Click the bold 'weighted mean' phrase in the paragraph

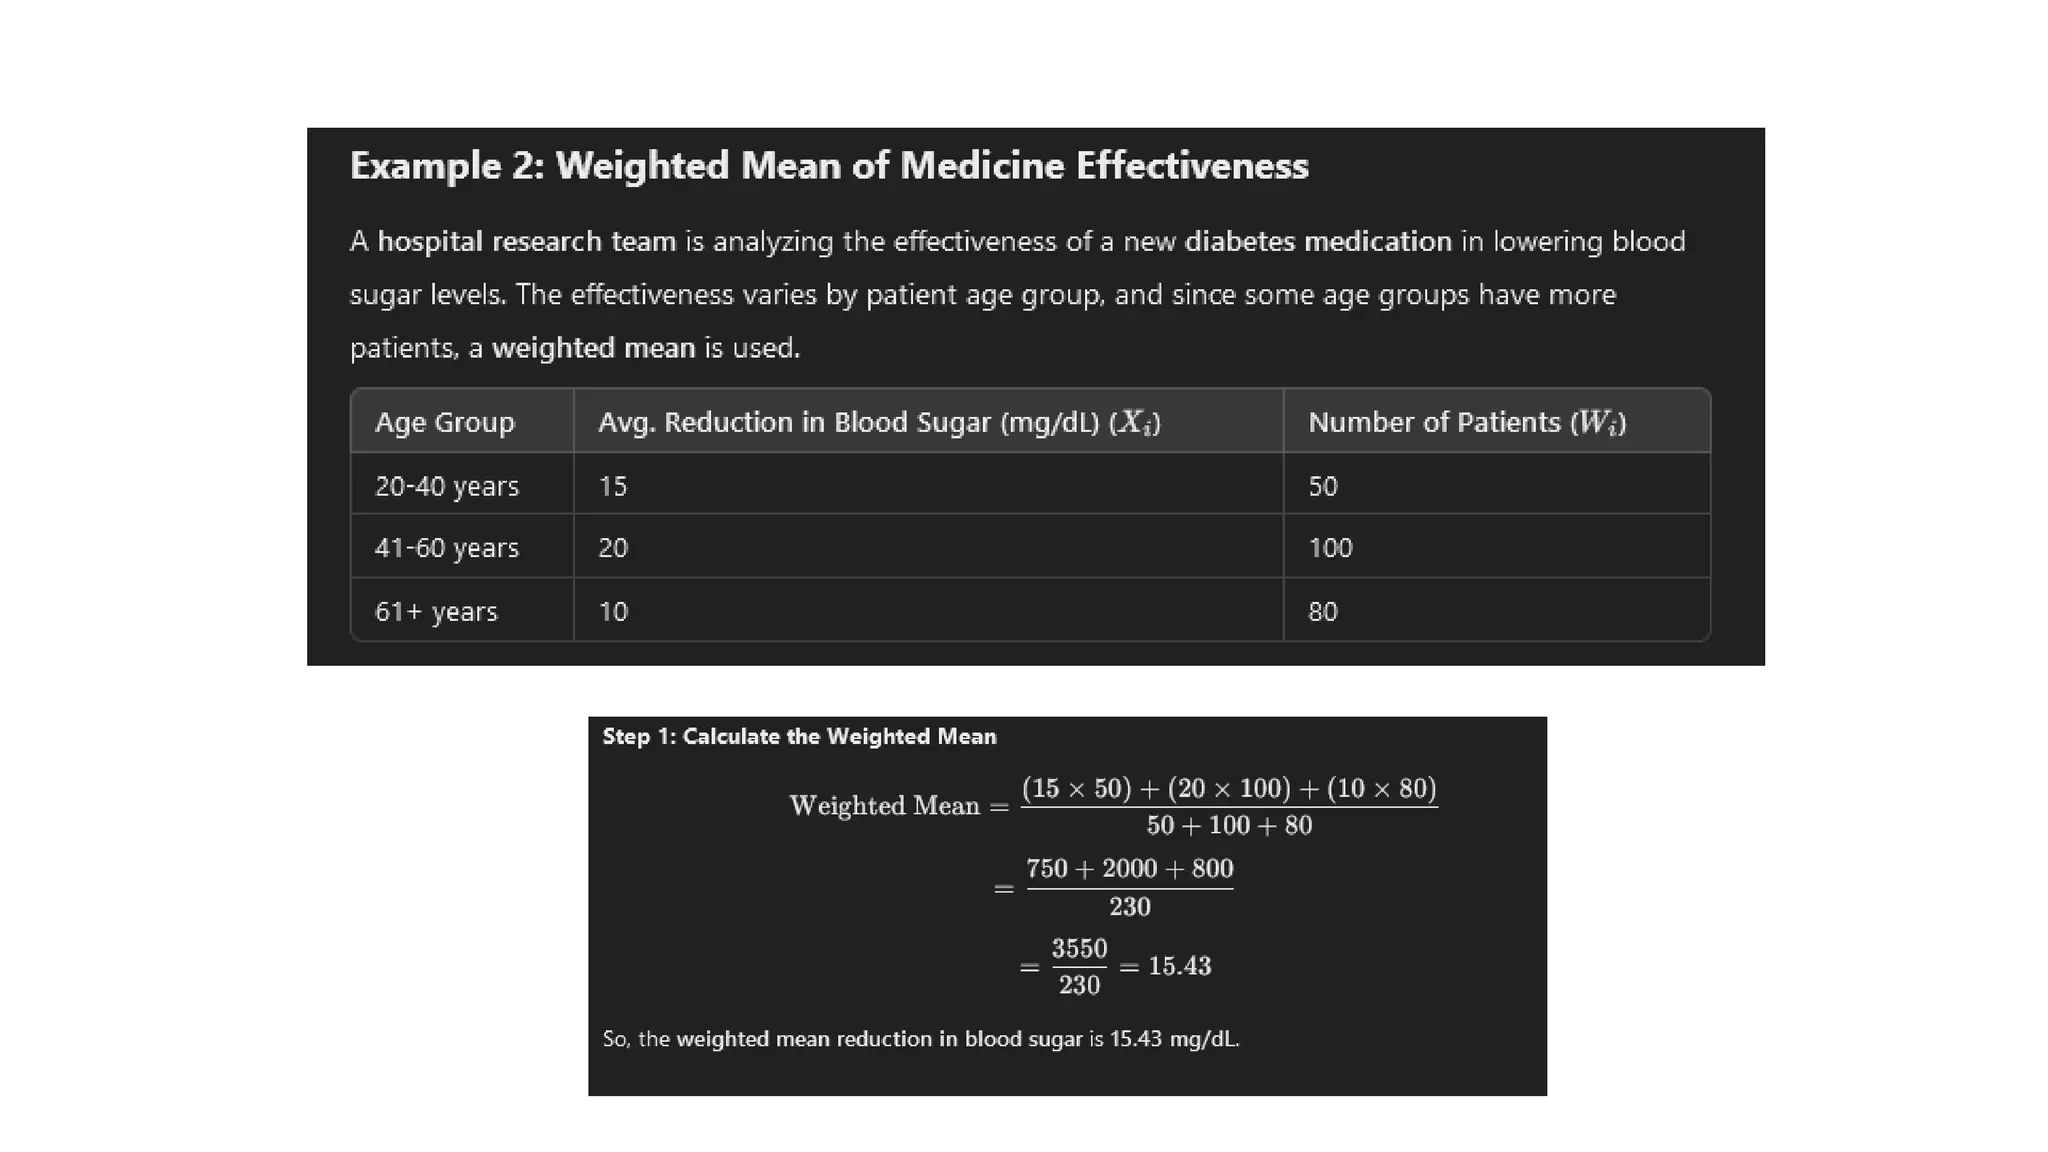coord(593,348)
